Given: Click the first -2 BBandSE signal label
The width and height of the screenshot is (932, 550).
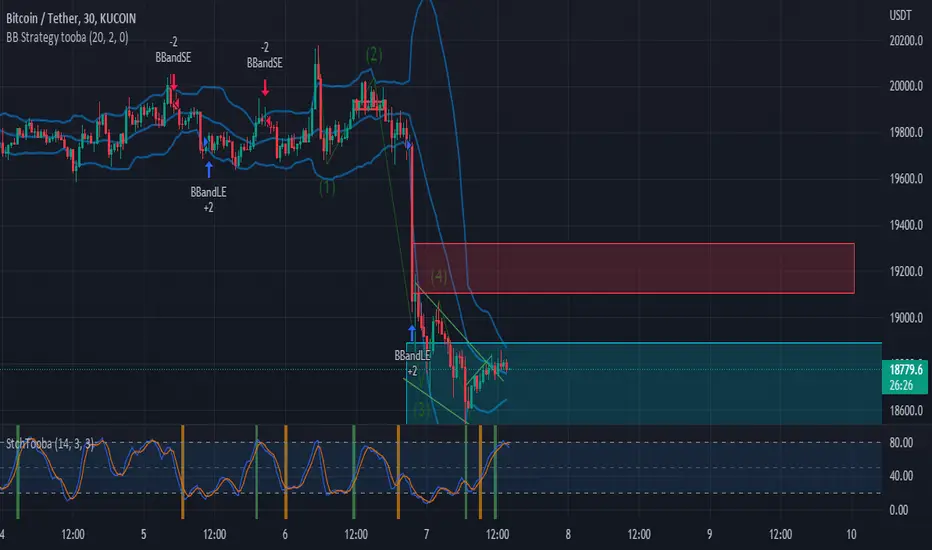Looking at the screenshot, I should (x=173, y=50).
